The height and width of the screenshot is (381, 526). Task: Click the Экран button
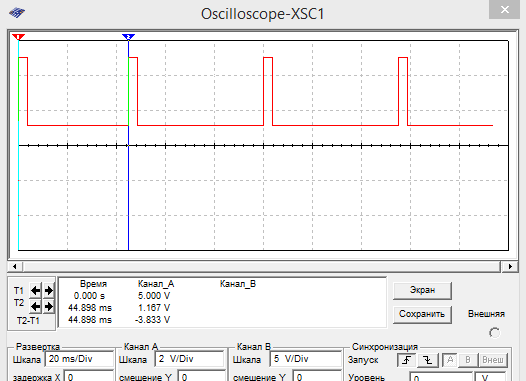(422, 290)
